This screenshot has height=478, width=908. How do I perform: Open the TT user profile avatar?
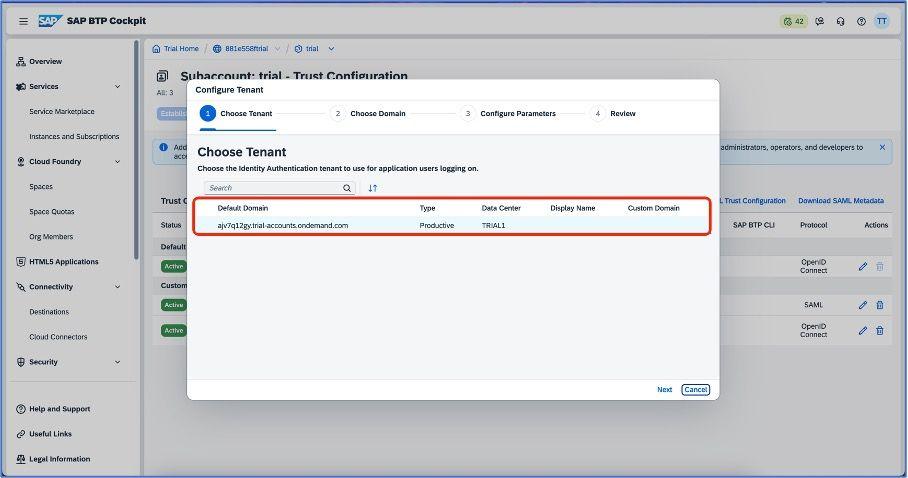click(881, 21)
